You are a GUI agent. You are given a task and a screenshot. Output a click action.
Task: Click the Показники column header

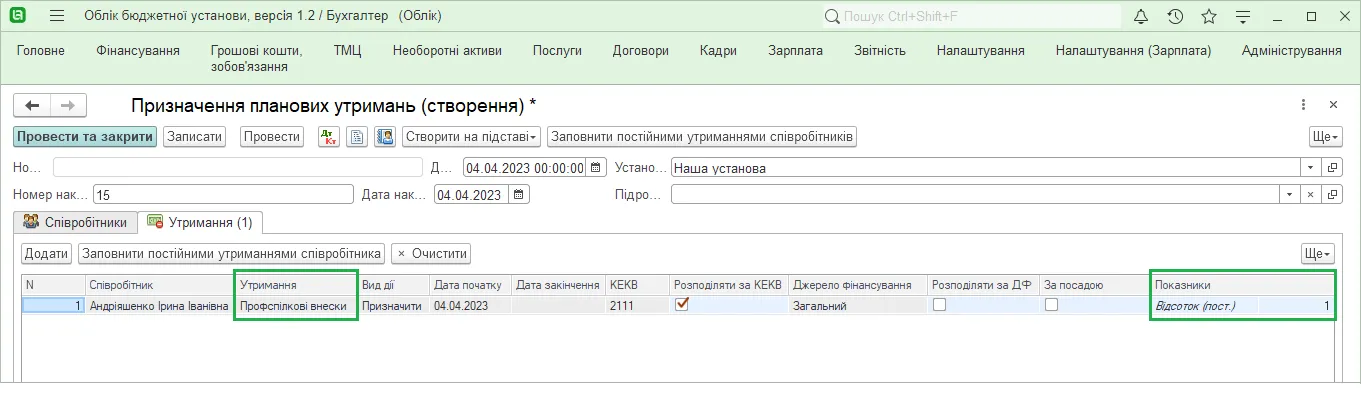(1243, 285)
